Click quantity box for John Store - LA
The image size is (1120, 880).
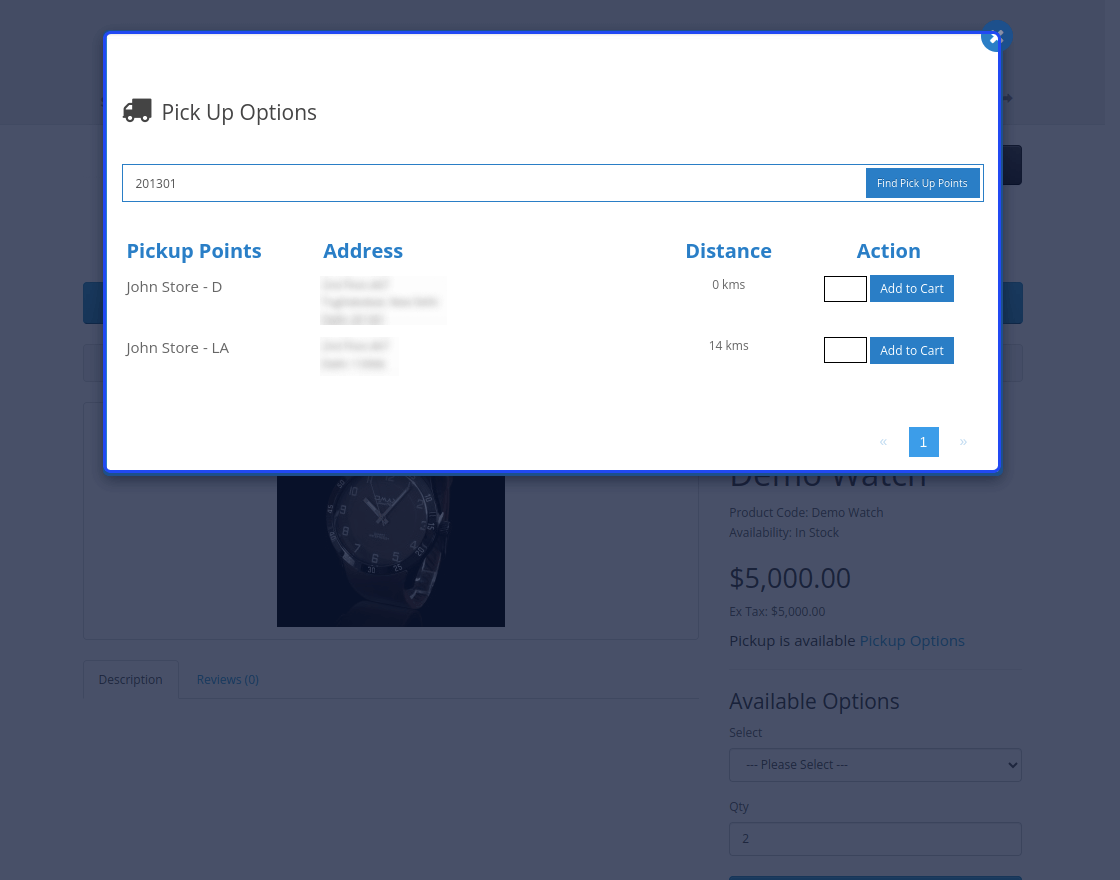[845, 350]
